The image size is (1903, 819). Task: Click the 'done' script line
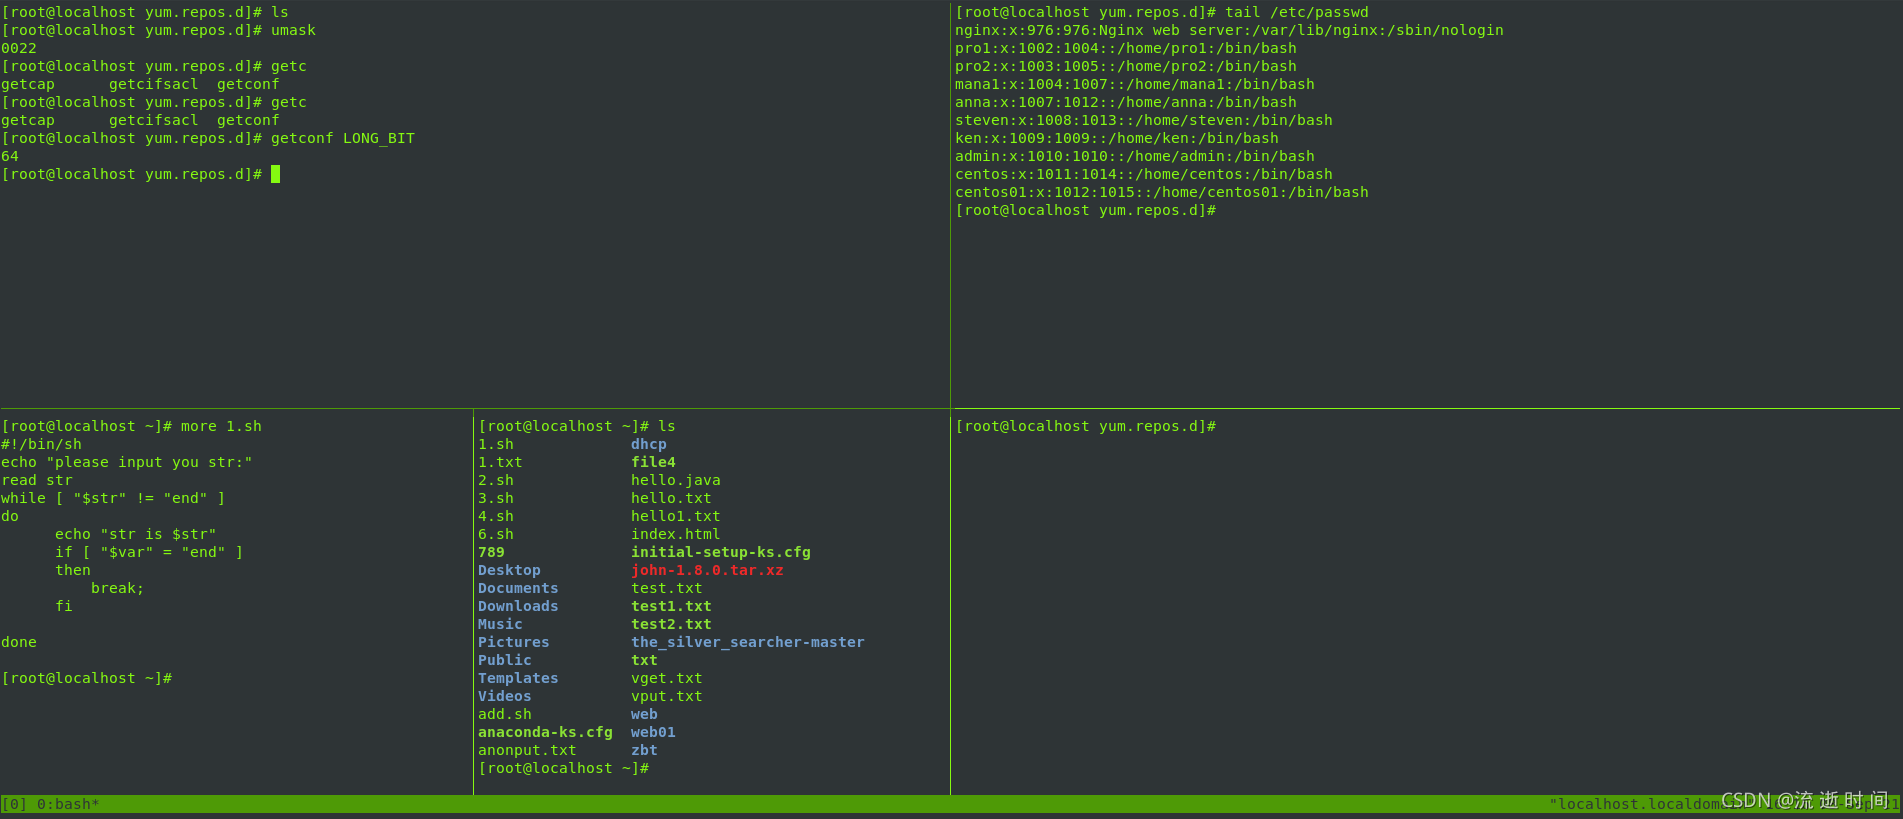19,642
